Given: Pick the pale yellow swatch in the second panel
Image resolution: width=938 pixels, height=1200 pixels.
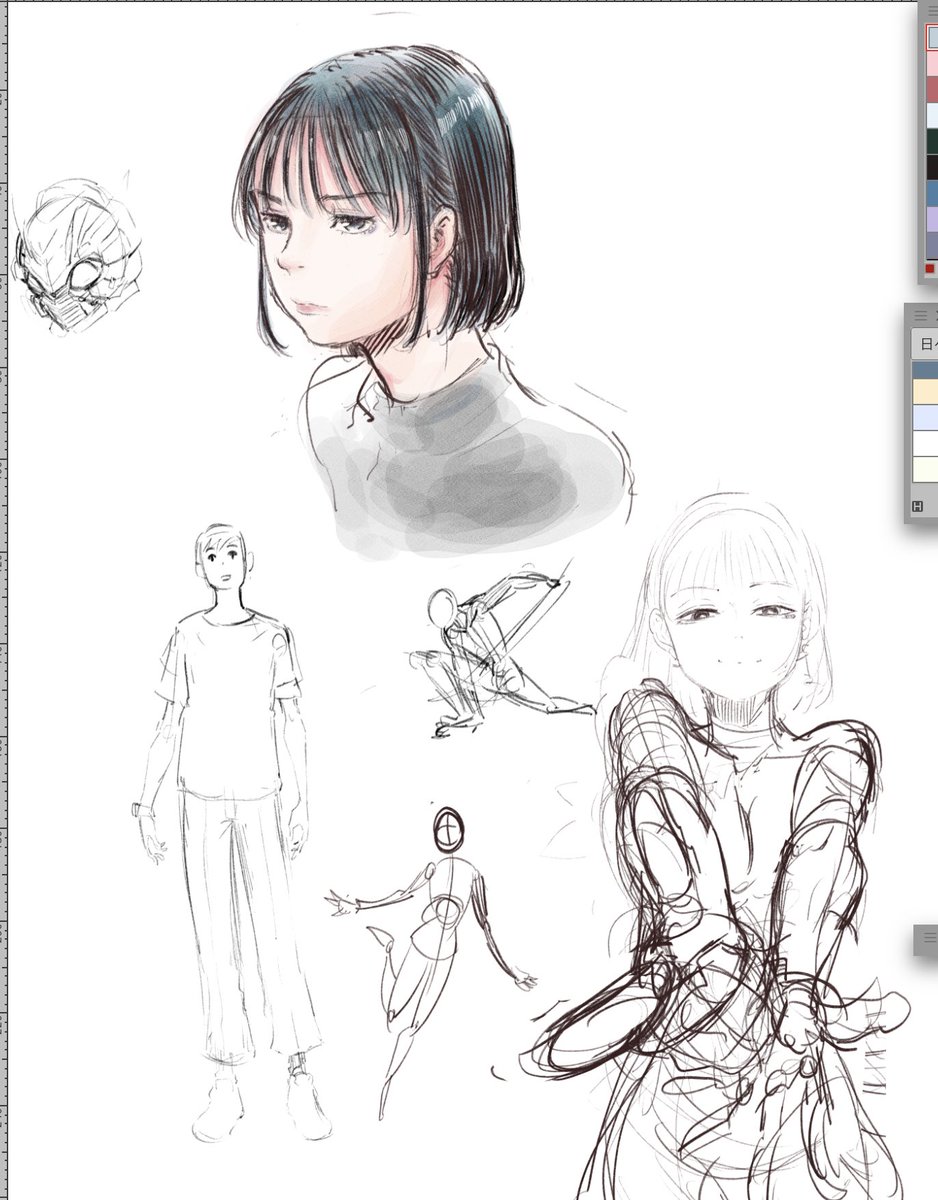Looking at the screenshot, I should tap(925, 469).
